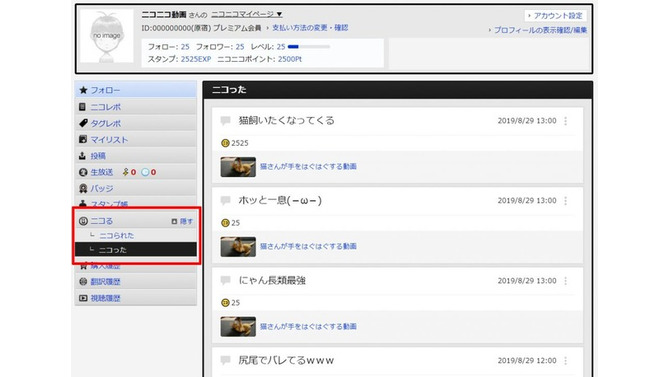Open 猫さんが手をはぐはぐする動画 link under にゃん長類最強
670x377 pixels.
pyautogui.click(x=308, y=327)
